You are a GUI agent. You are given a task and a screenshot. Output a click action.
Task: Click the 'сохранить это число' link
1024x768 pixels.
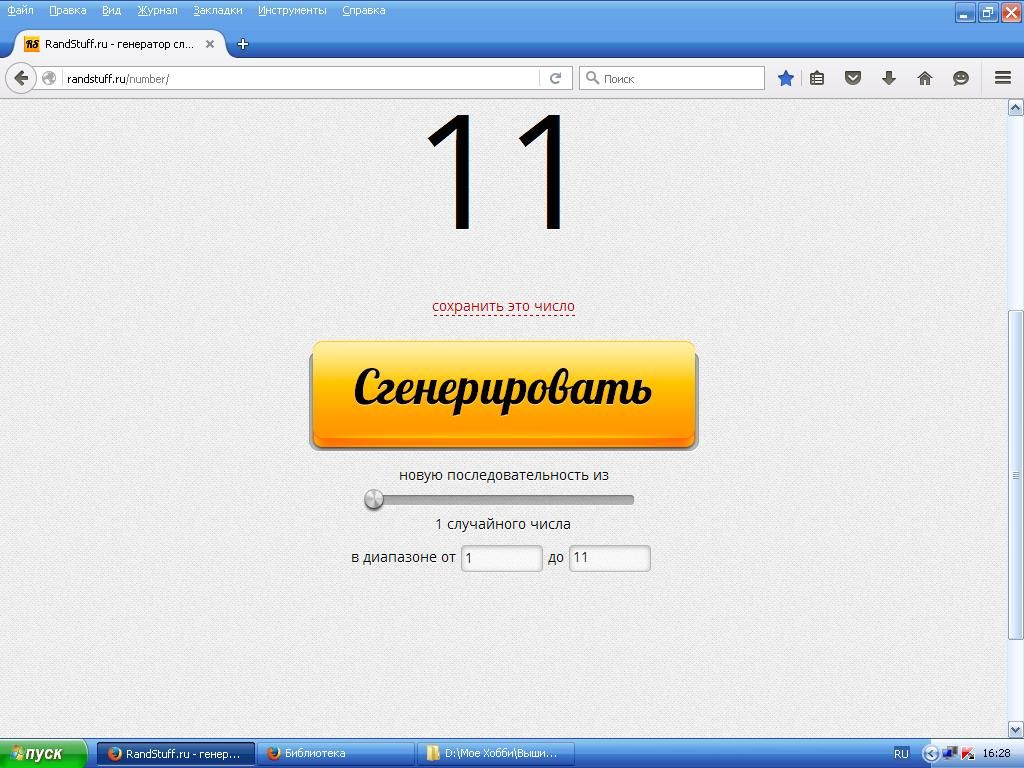503,306
